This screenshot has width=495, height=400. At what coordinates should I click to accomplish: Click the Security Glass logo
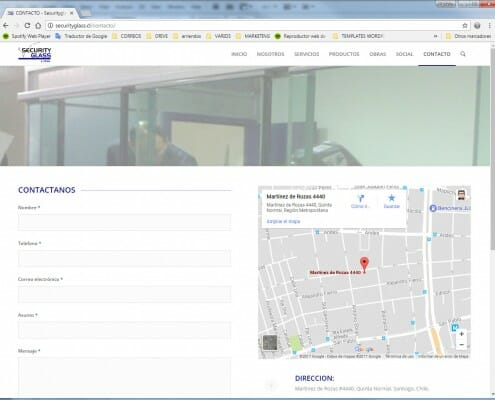pyautogui.click(x=35, y=54)
